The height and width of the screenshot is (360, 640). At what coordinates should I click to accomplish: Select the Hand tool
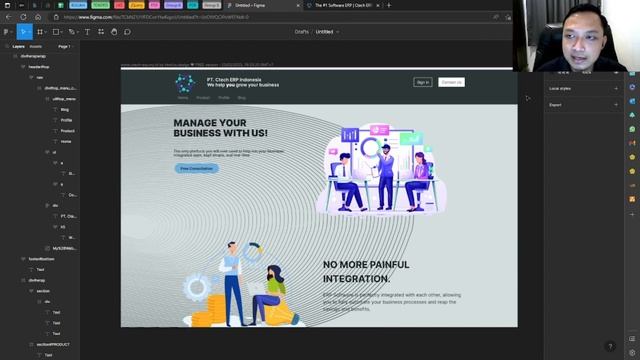pyautogui.click(x=114, y=32)
